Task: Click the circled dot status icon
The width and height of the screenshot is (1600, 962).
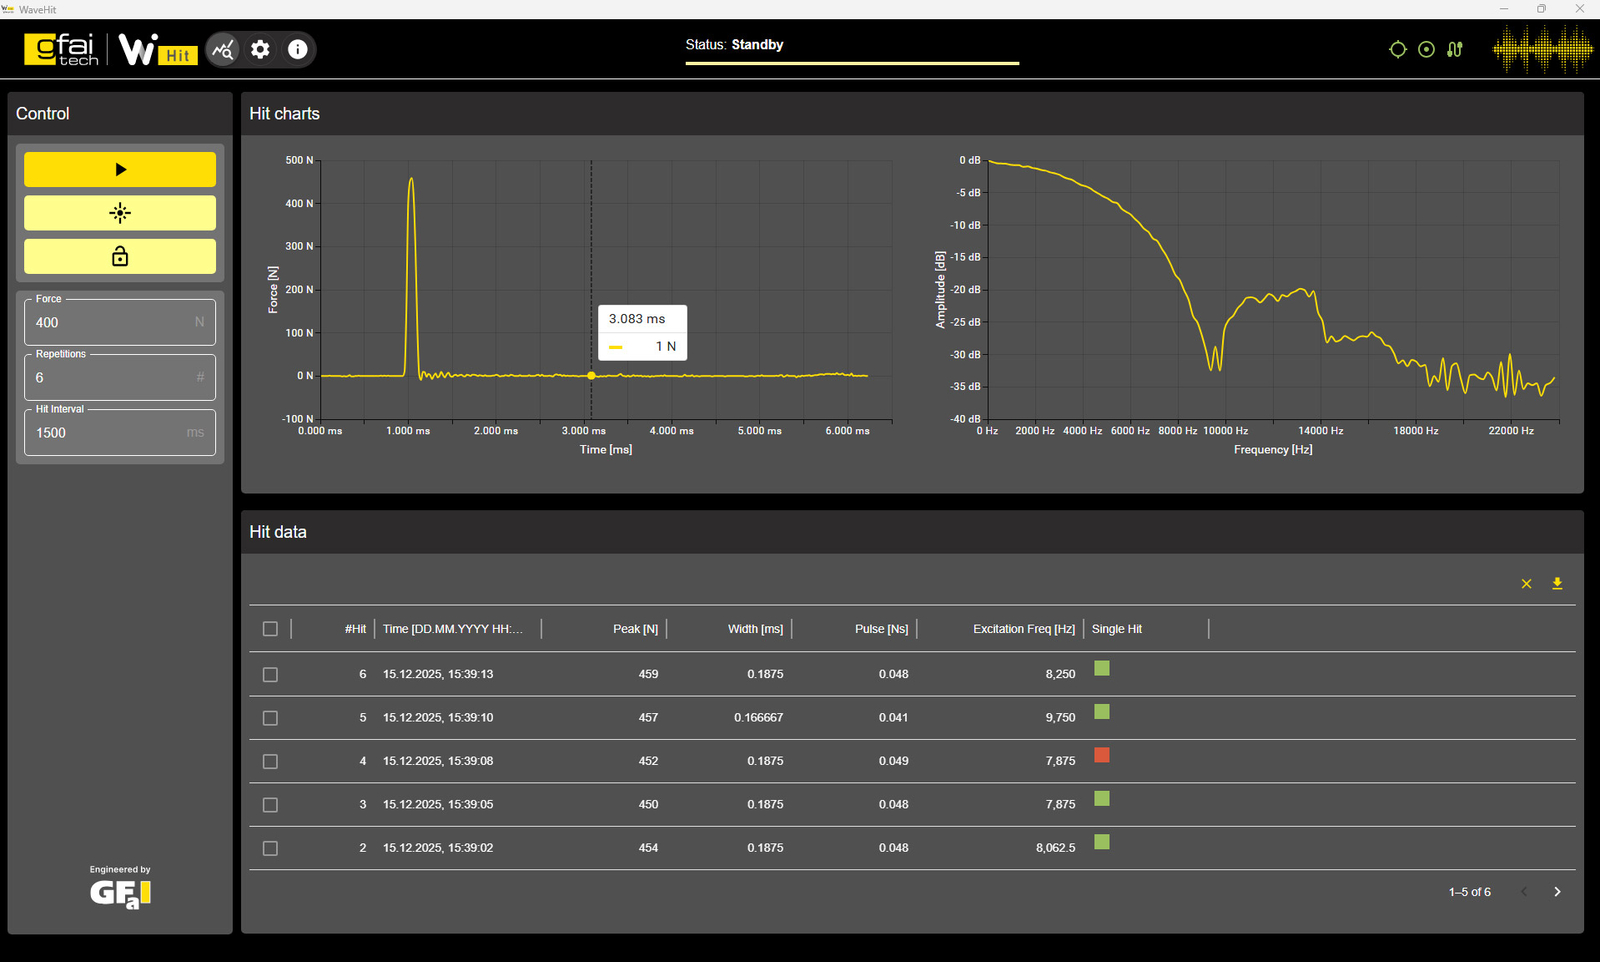Action: (1426, 49)
